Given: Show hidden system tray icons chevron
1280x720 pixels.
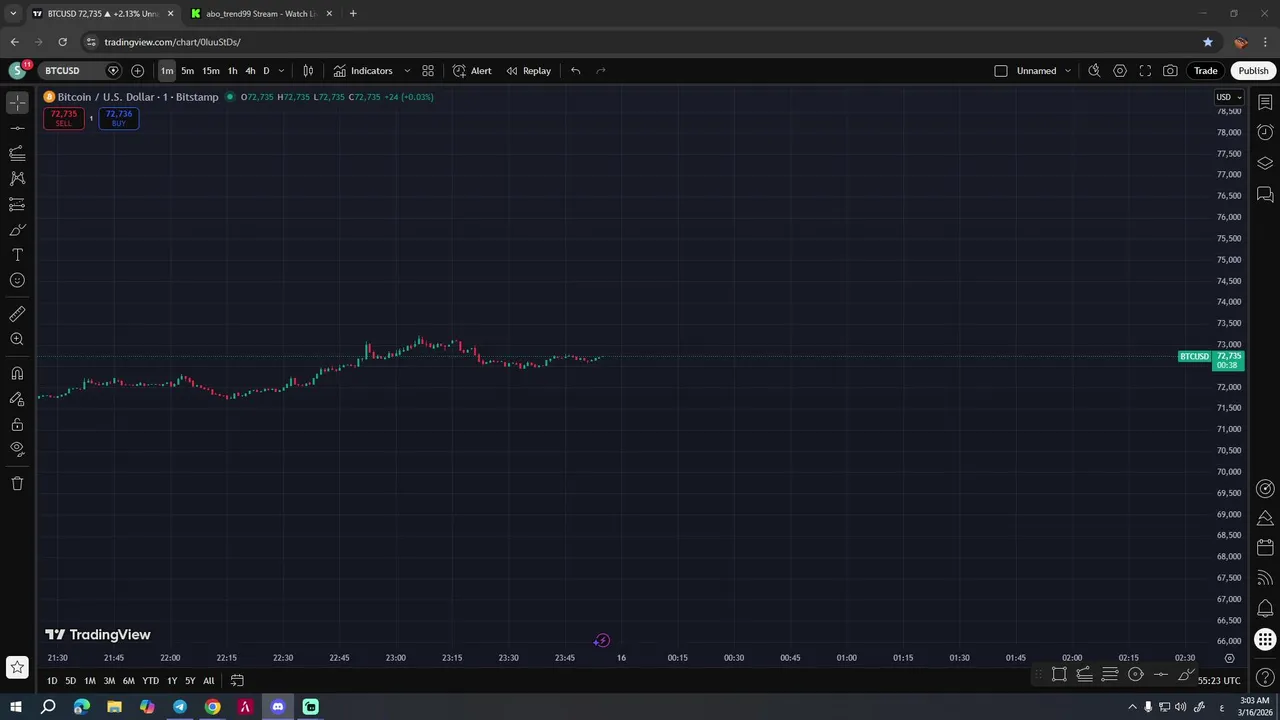Looking at the screenshot, I should pyautogui.click(x=1133, y=707).
